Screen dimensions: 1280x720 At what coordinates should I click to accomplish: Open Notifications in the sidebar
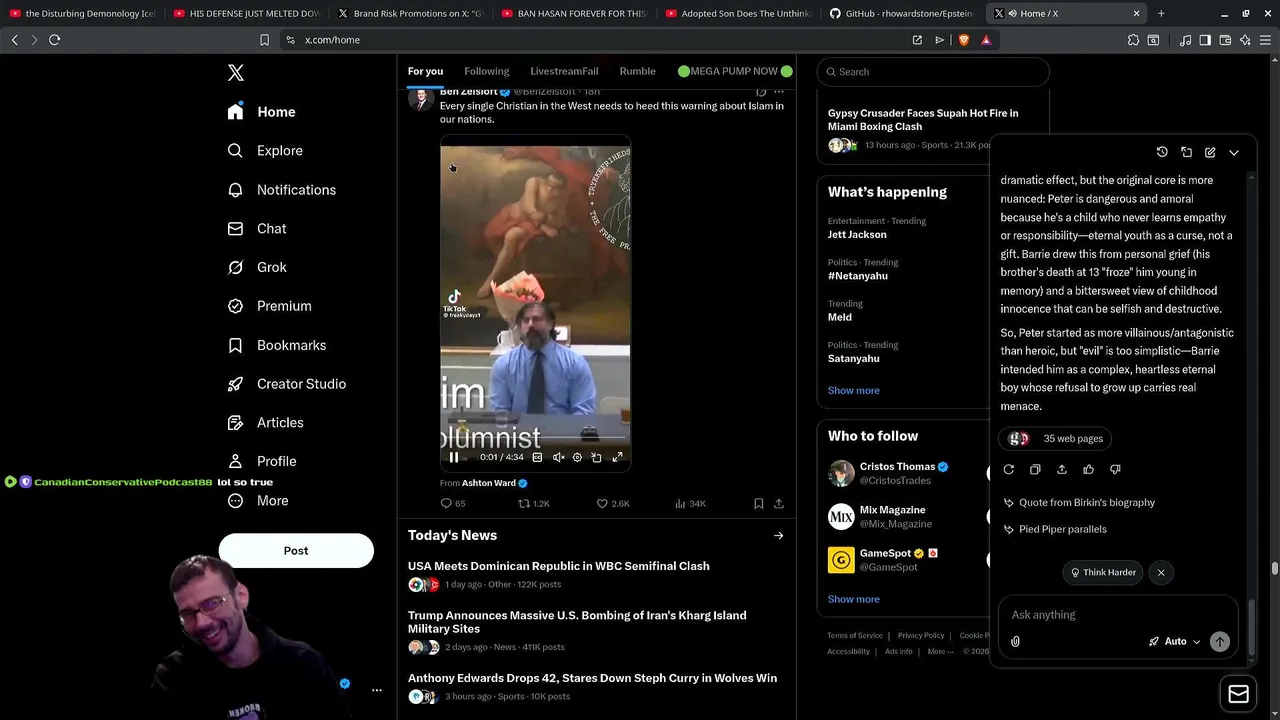[281, 190]
